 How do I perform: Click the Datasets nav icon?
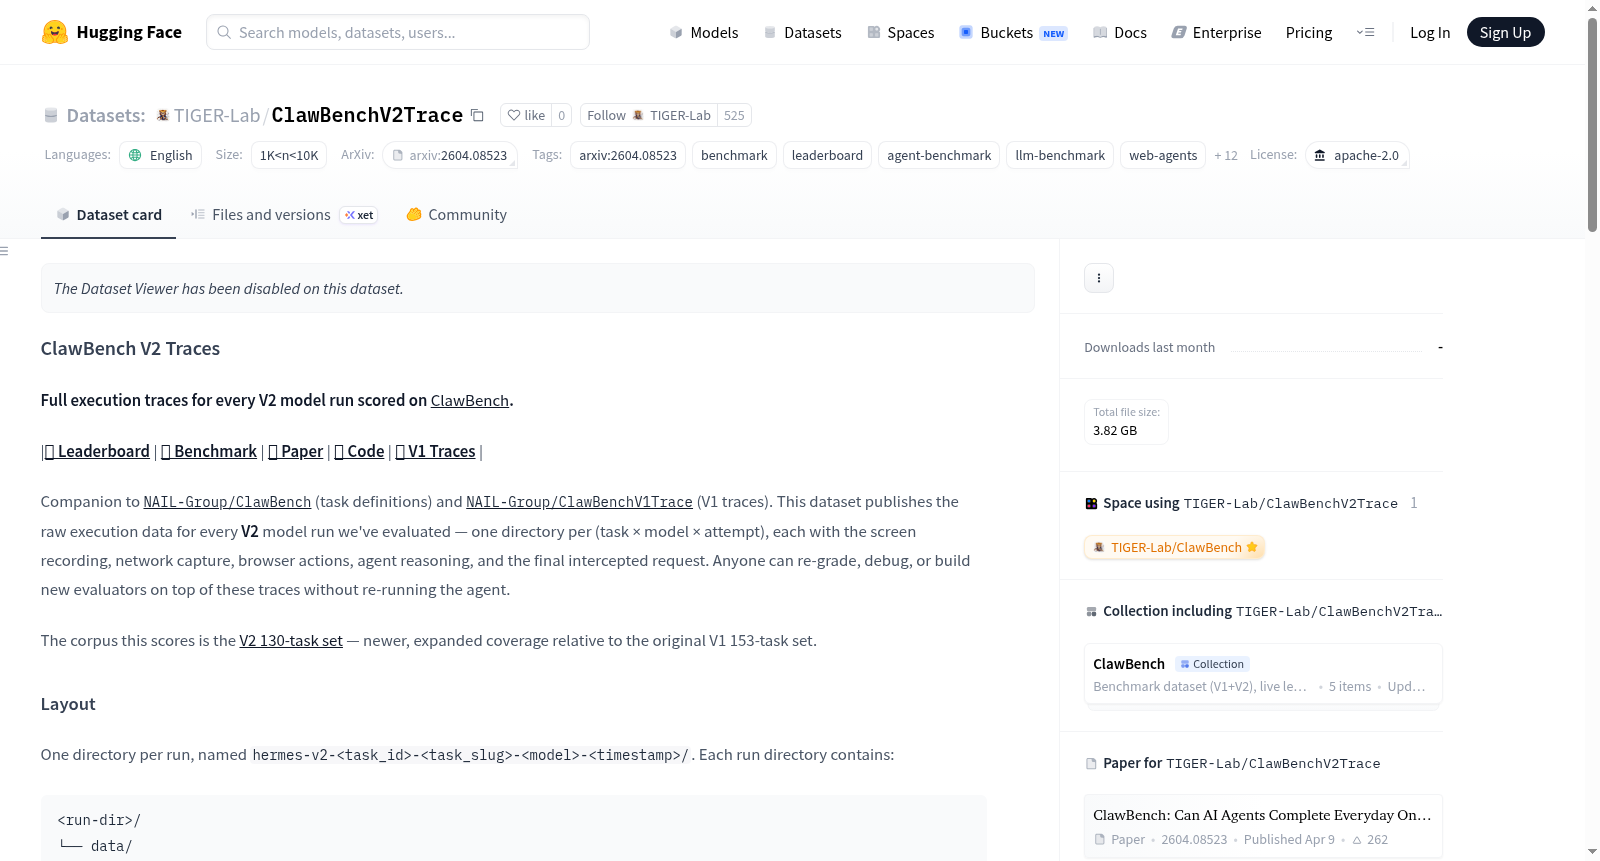coord(770,32)
